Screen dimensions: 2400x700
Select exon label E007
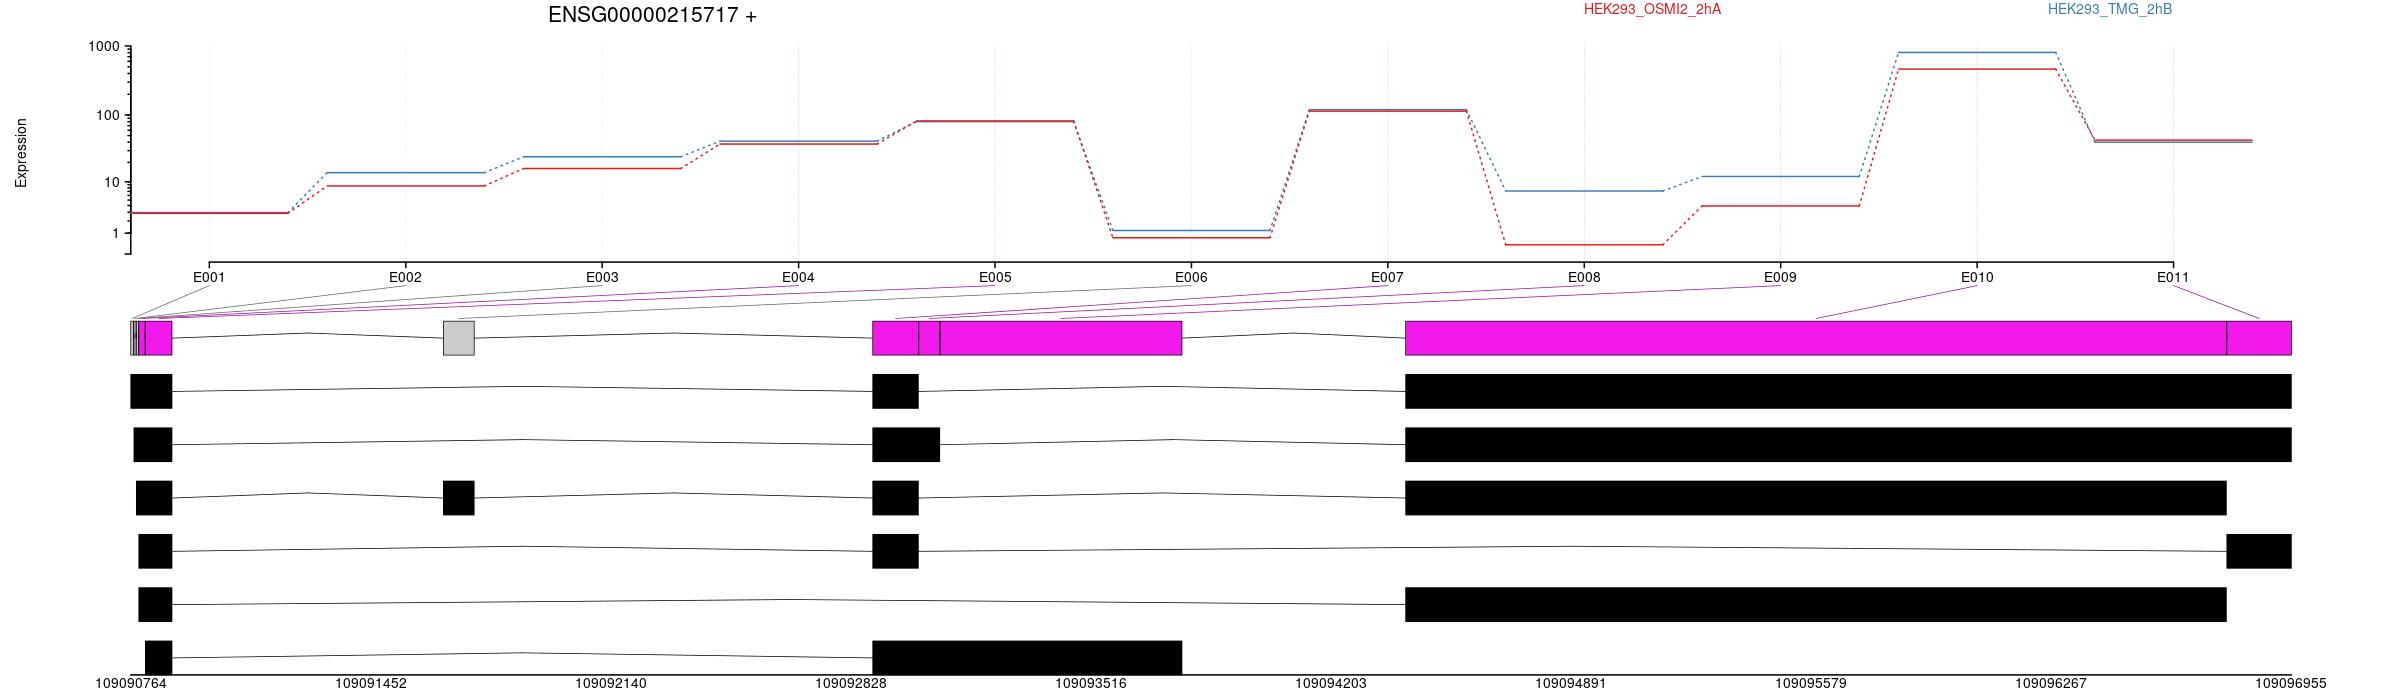1387,277
